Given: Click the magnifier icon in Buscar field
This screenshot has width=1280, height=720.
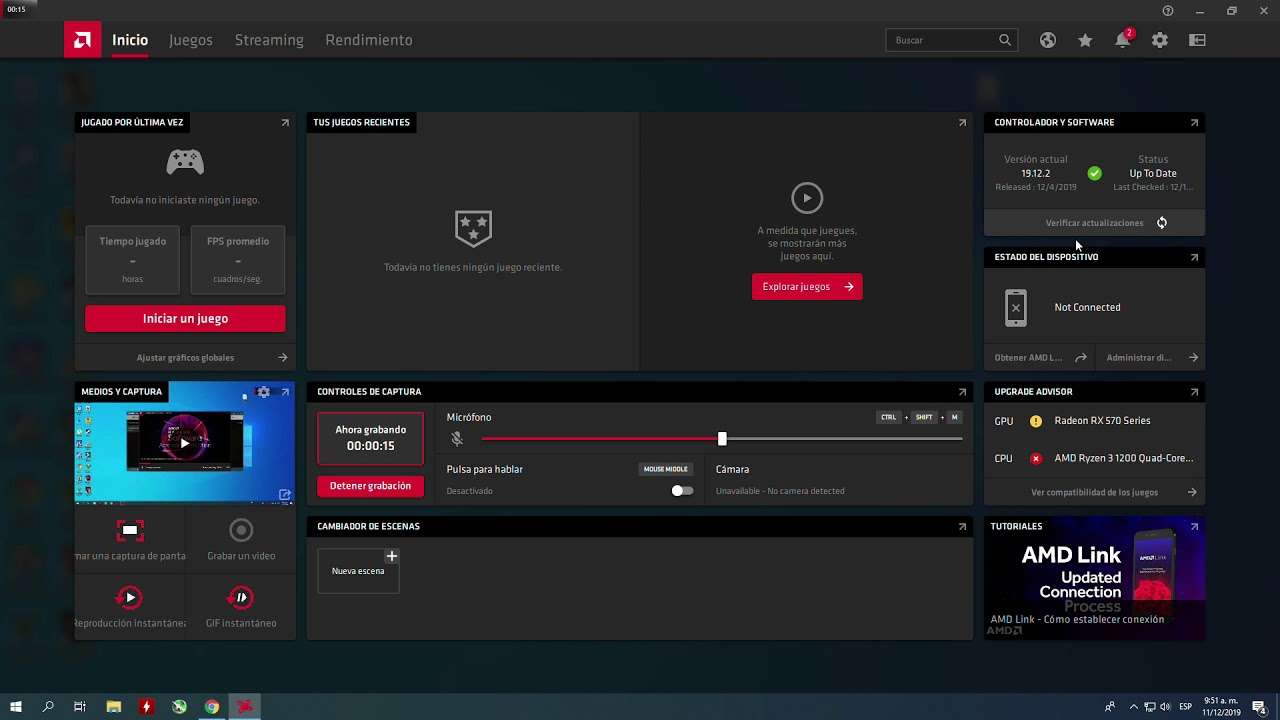Looking at the screenshot, I should click(x=1005, y=40).
